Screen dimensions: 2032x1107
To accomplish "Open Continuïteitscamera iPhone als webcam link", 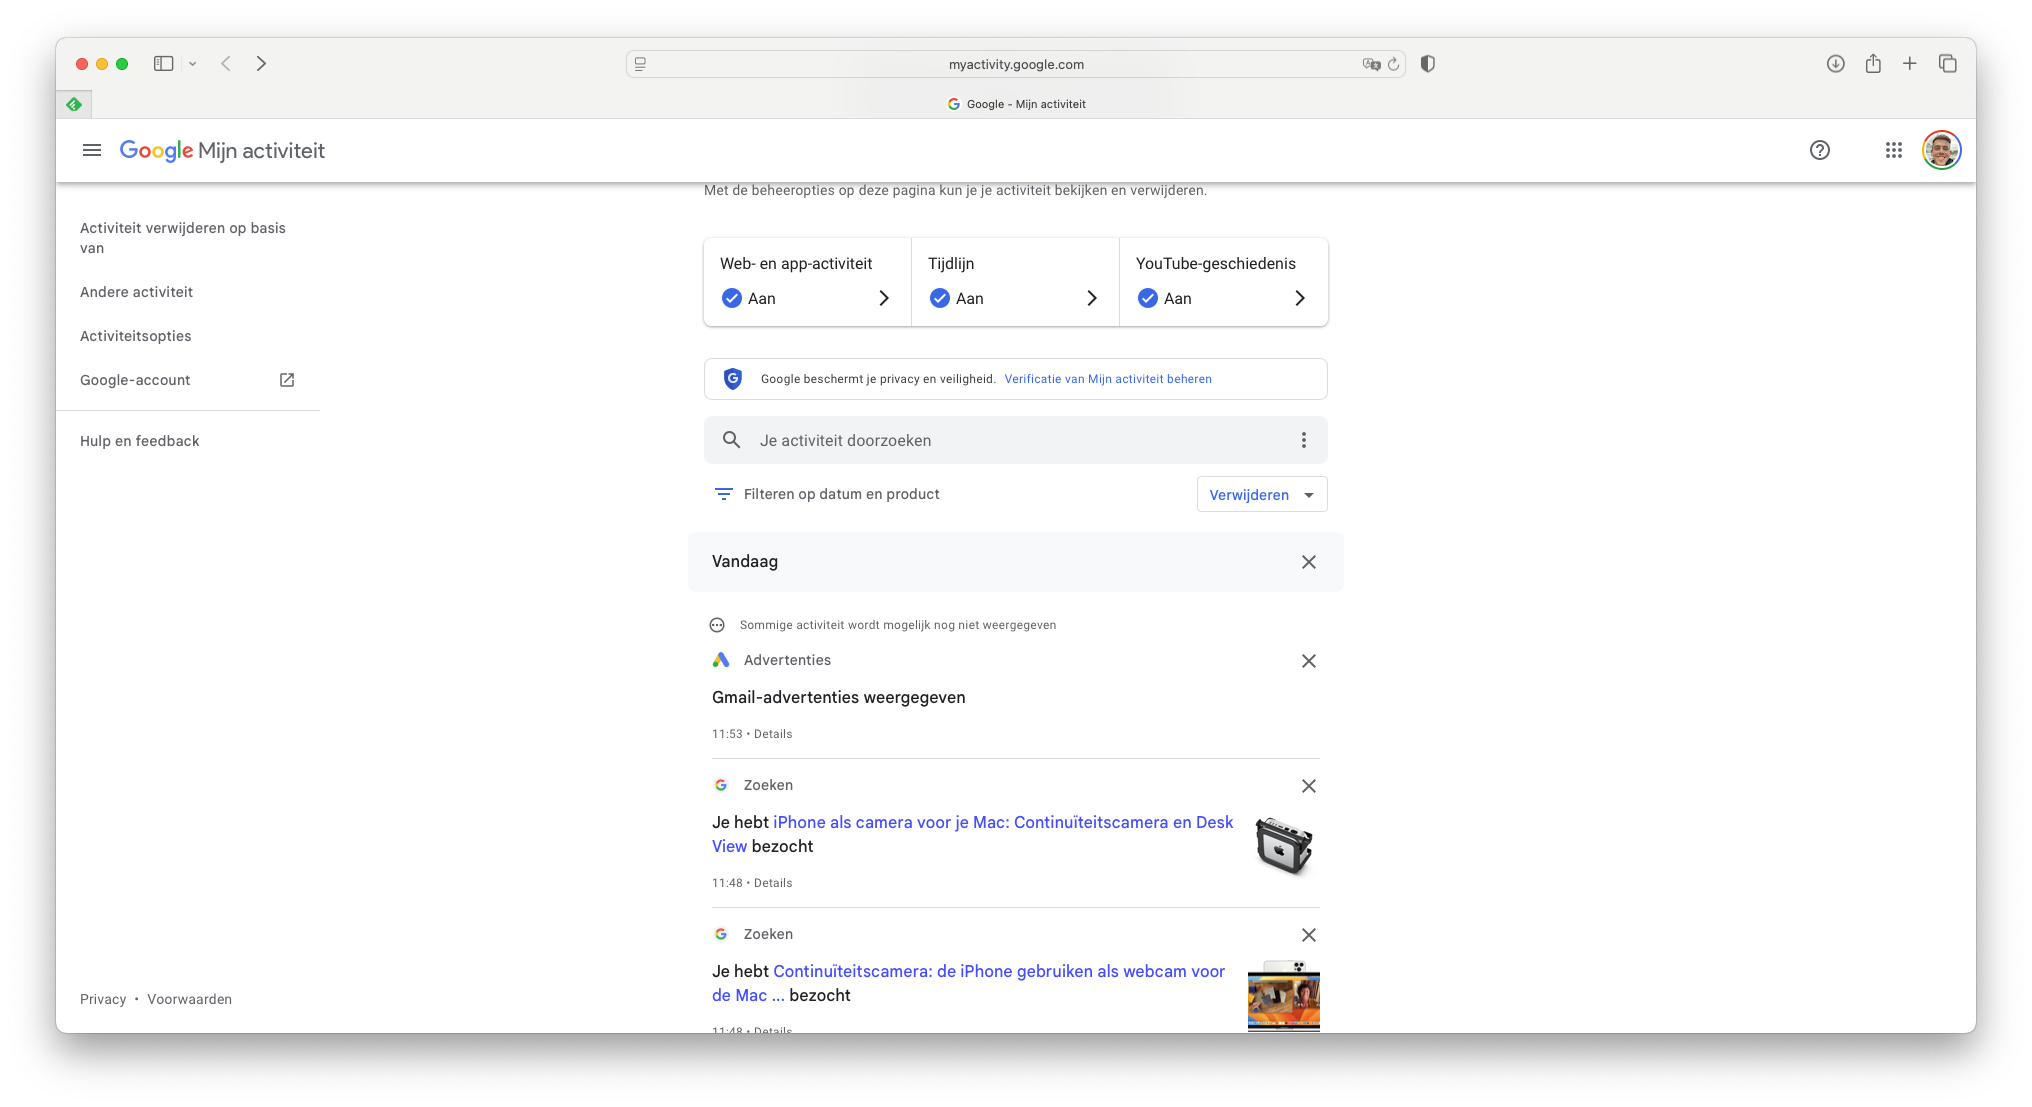I will [968, 983].
